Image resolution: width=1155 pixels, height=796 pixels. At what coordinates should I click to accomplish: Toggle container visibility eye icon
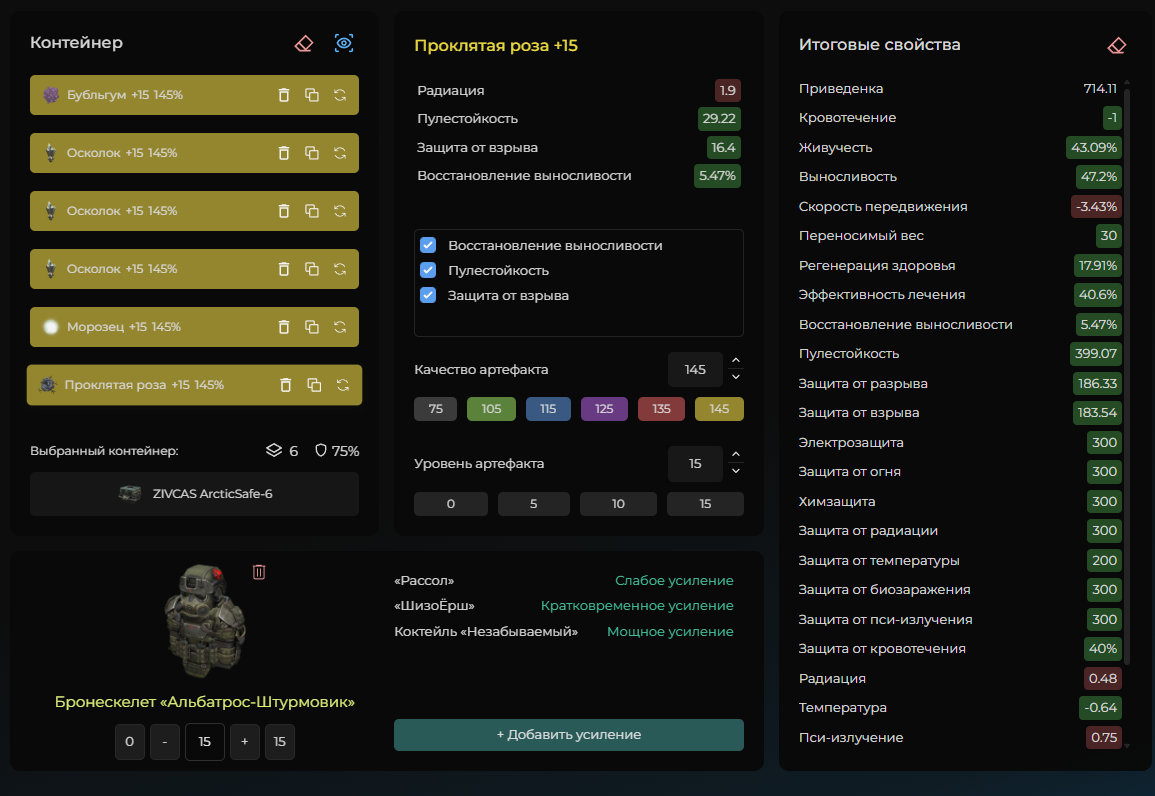click(x=344, y=43)
